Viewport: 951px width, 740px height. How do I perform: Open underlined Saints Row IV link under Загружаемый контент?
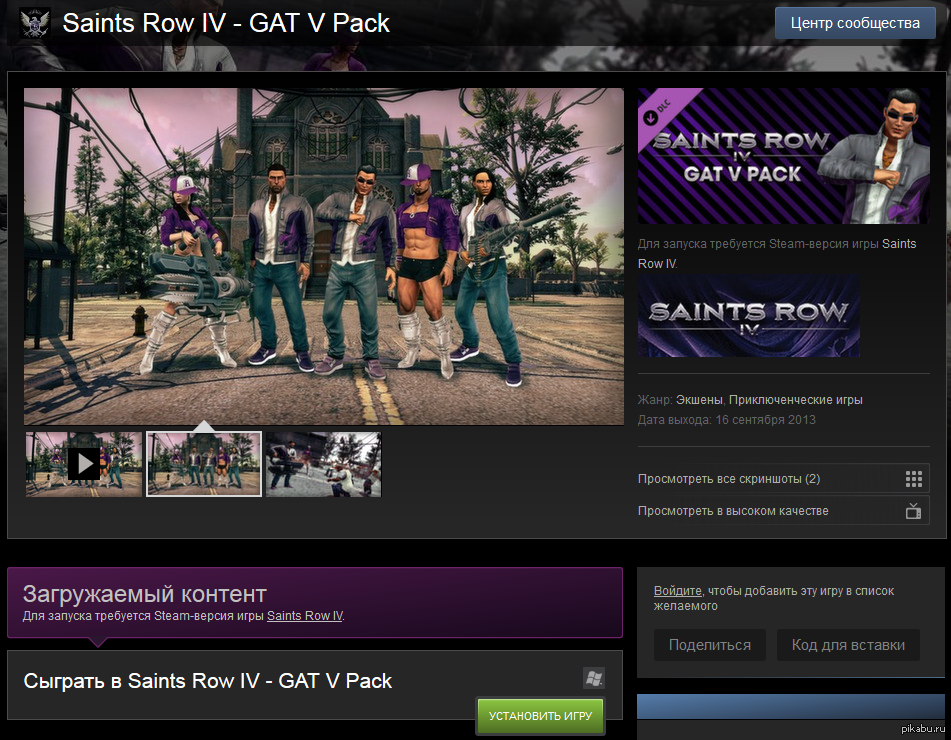304,616
